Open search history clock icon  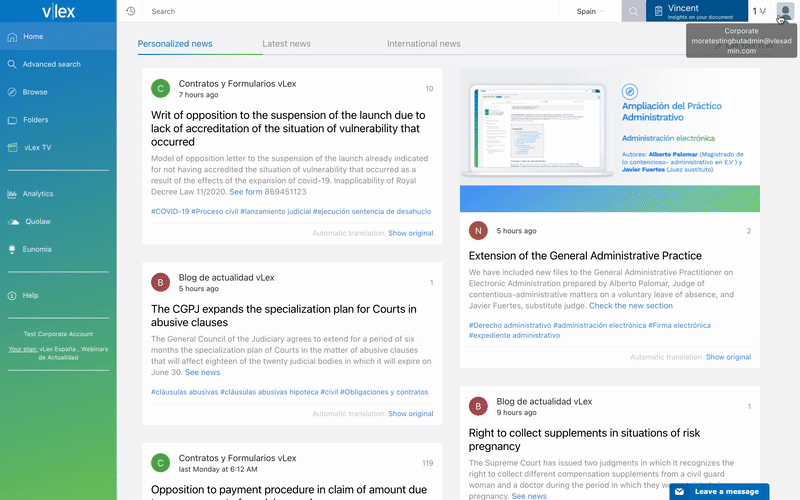click(x=131, y=11)
